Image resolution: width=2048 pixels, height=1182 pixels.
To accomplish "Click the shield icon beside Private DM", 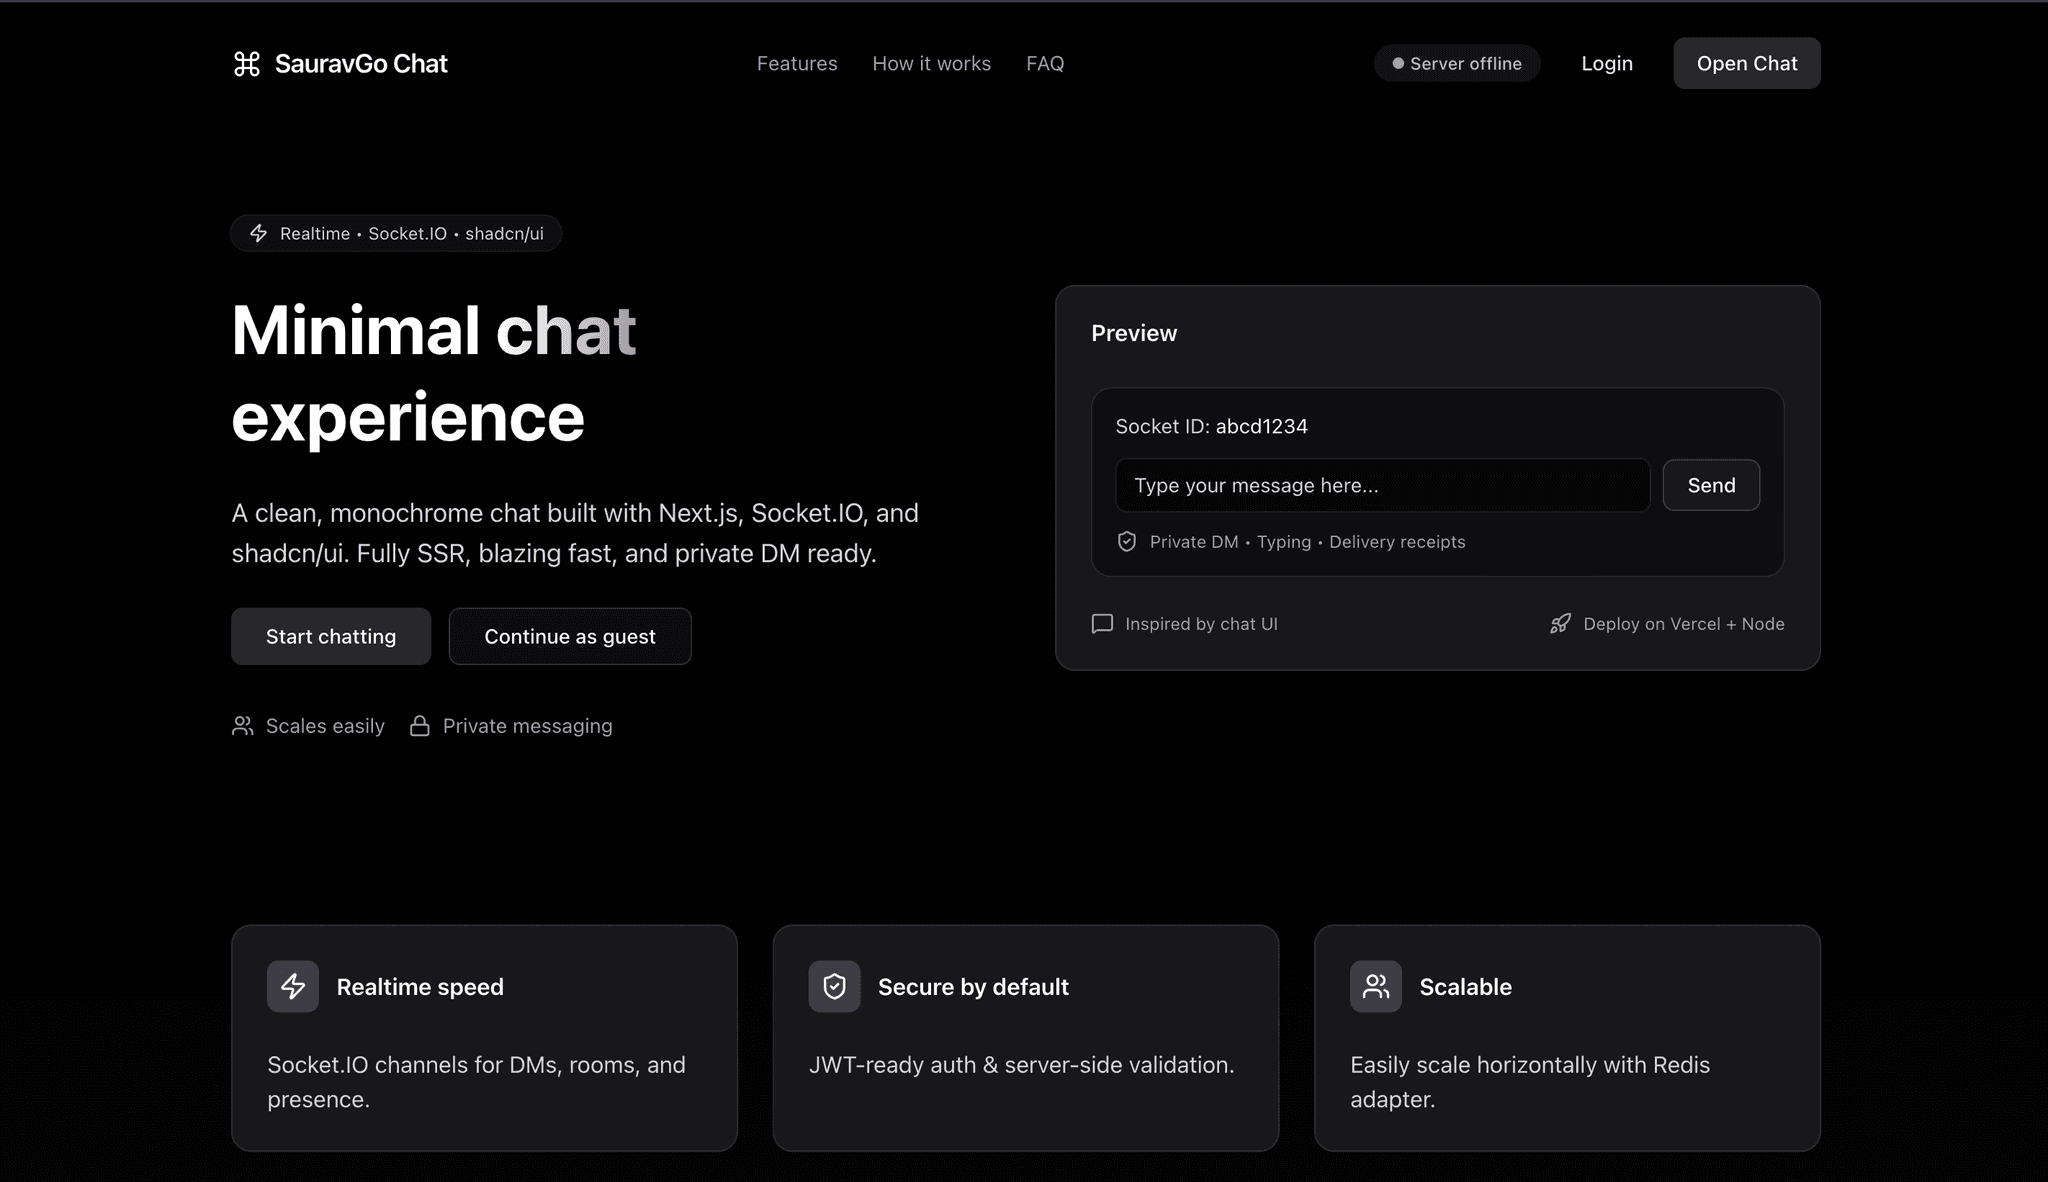I will tap(1127, 541).
